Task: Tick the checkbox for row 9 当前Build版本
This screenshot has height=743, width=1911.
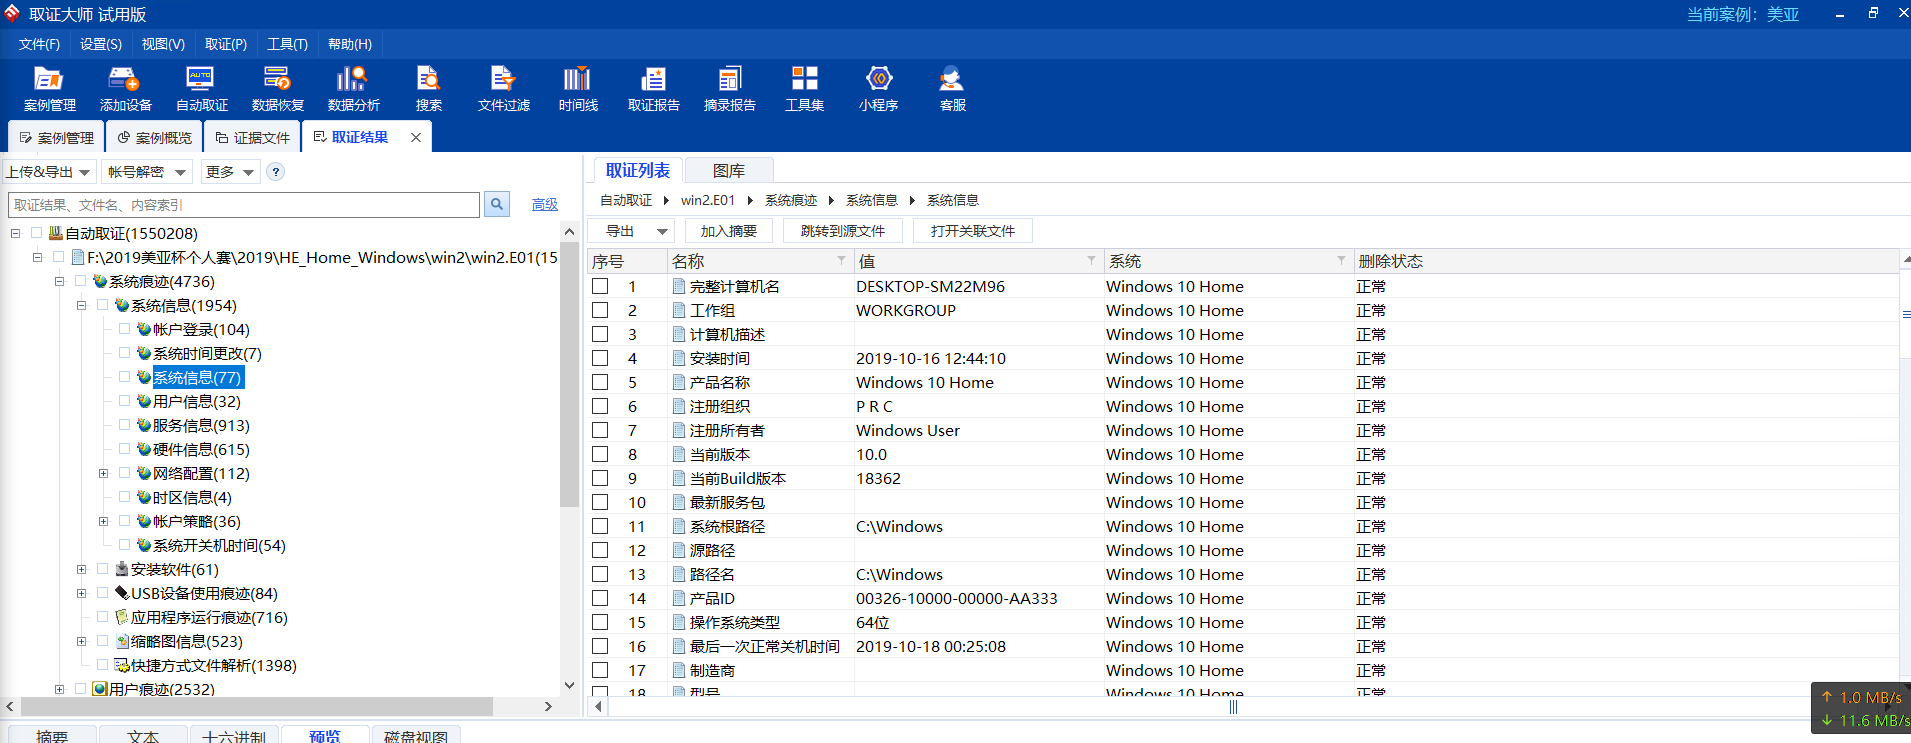Action: pyautogui.click(x=600, y=478)
